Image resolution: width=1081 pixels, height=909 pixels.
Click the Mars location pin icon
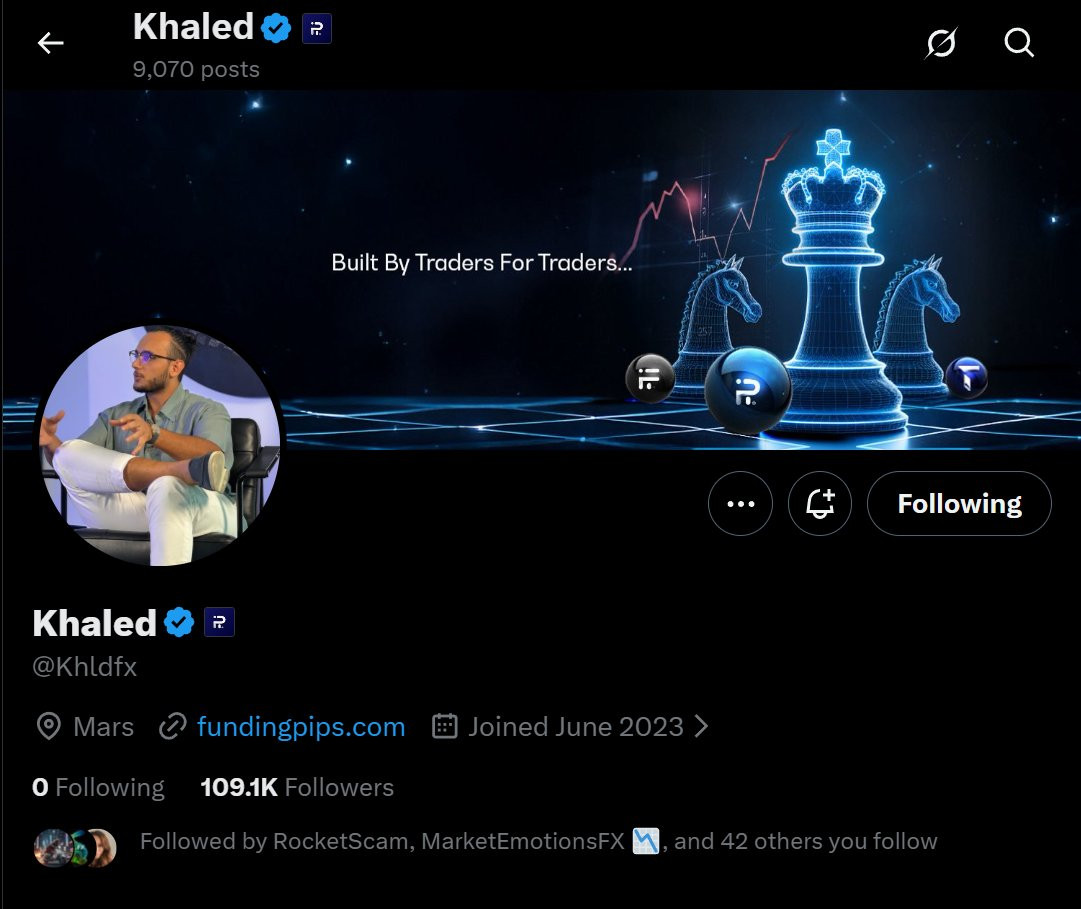[x=49, y=727]
